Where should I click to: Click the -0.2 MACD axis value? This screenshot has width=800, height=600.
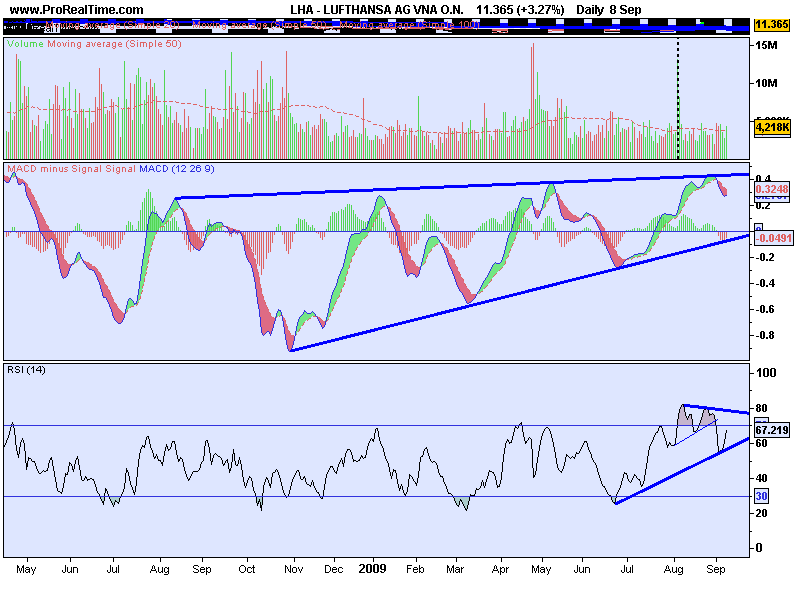point(765,257)
